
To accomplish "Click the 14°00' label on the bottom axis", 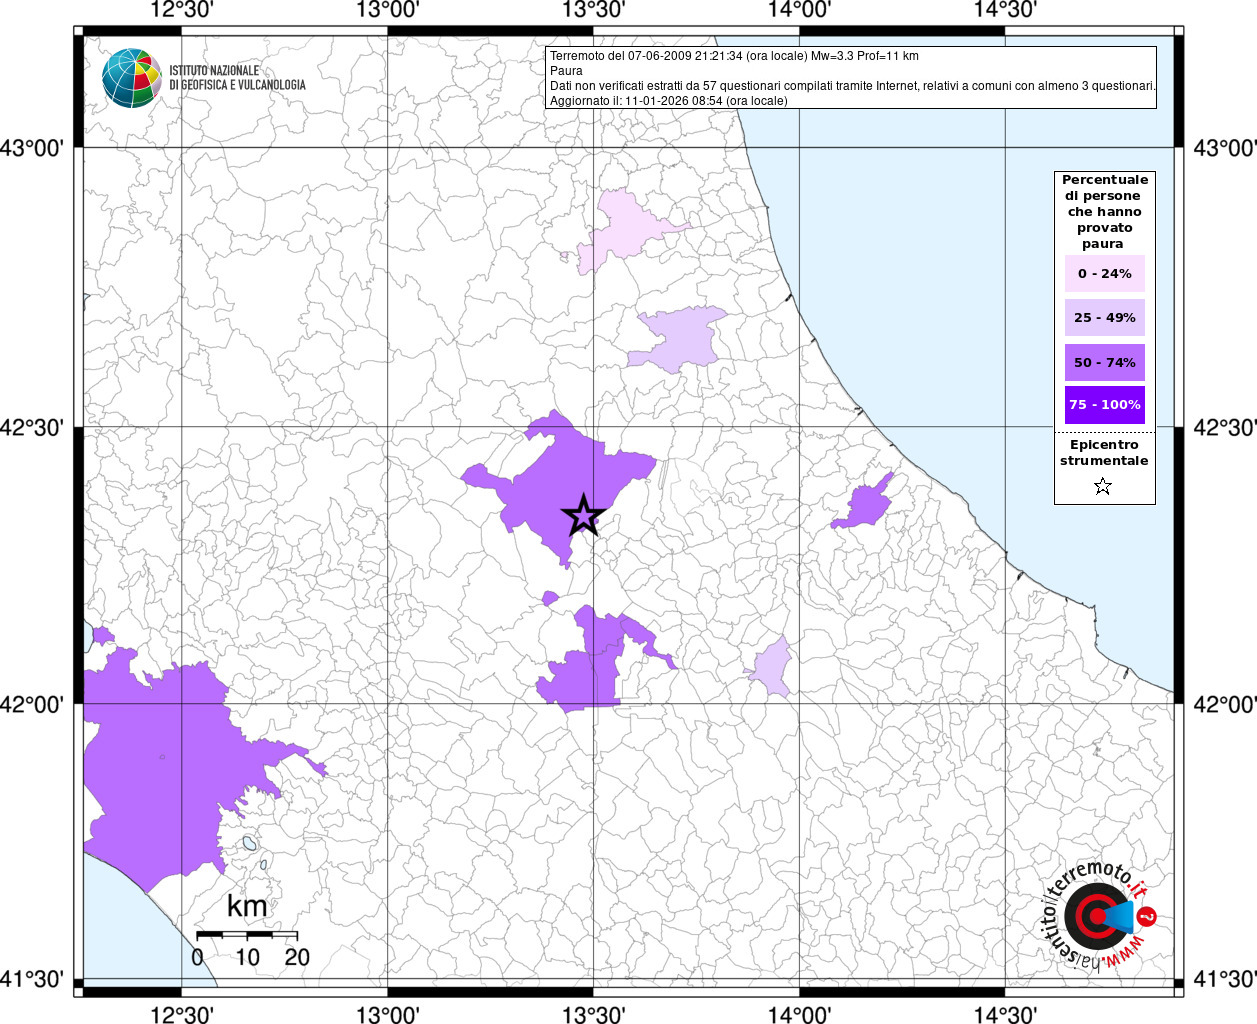I will (799, 1014).
